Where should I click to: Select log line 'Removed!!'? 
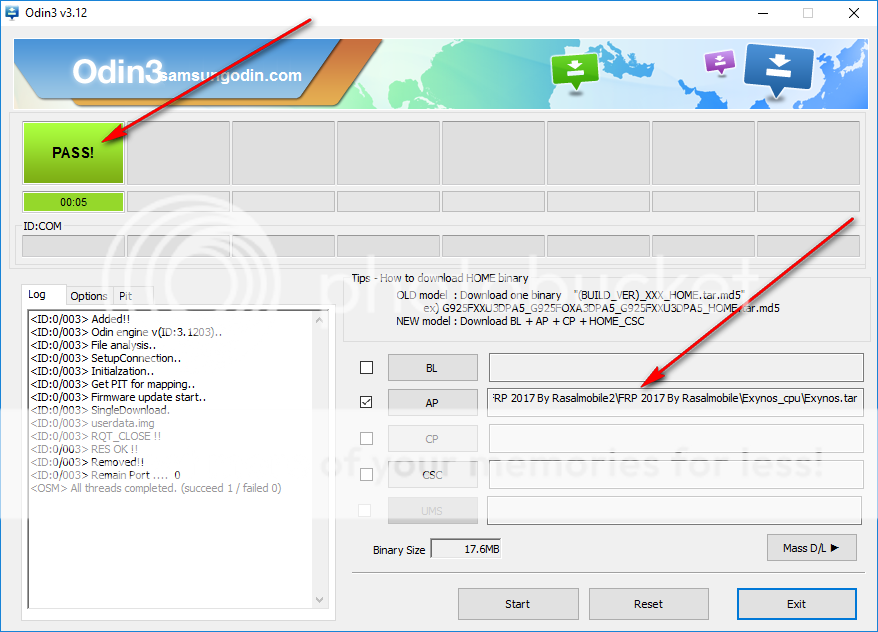87,462
